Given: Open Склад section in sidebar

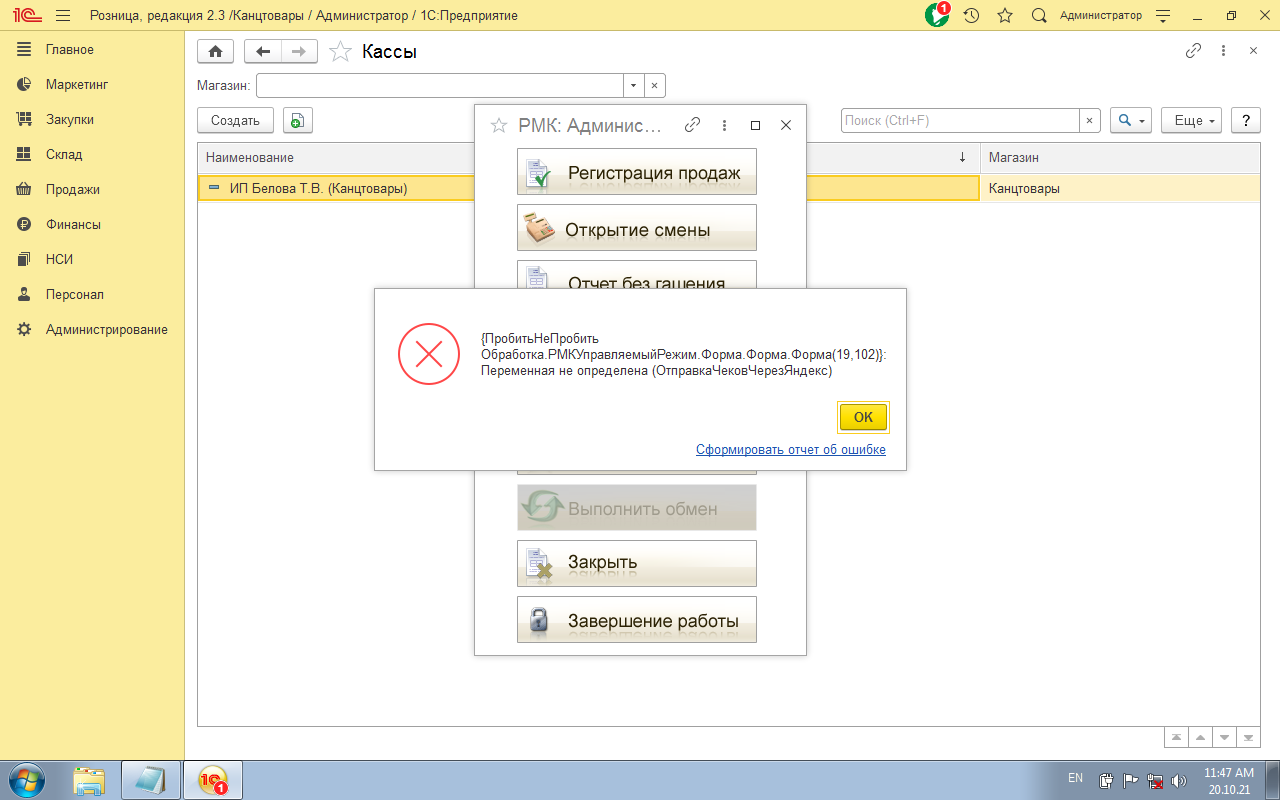Looking at the screenshot, I should coord(64,154).
